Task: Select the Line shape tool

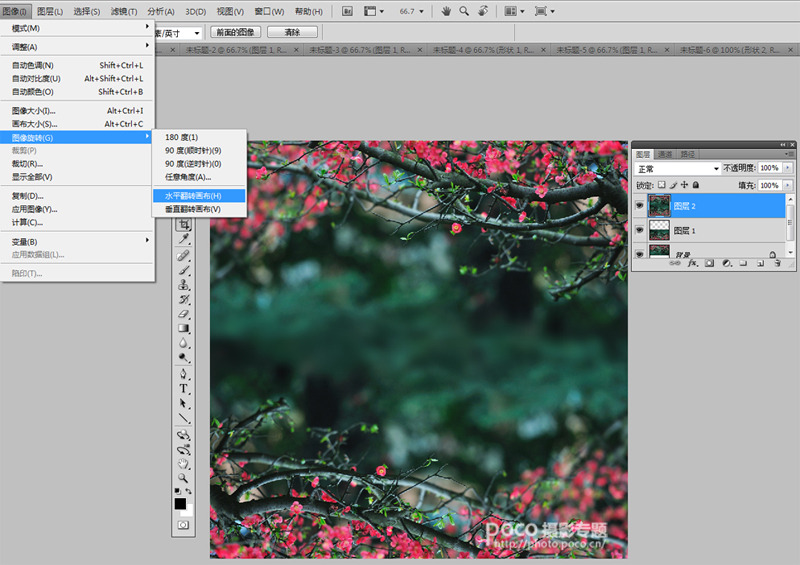Action: coord(184,419)
